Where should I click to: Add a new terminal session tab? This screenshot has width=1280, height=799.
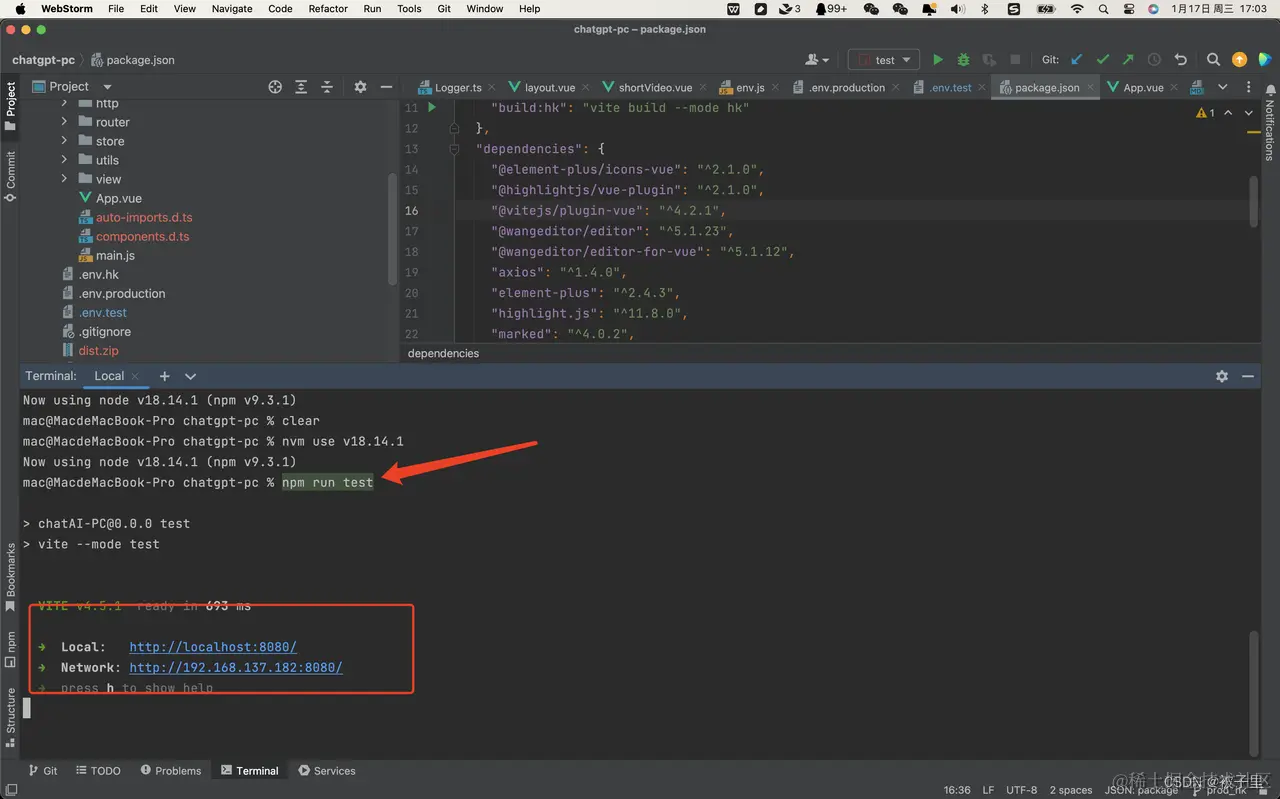coord(164,376)
